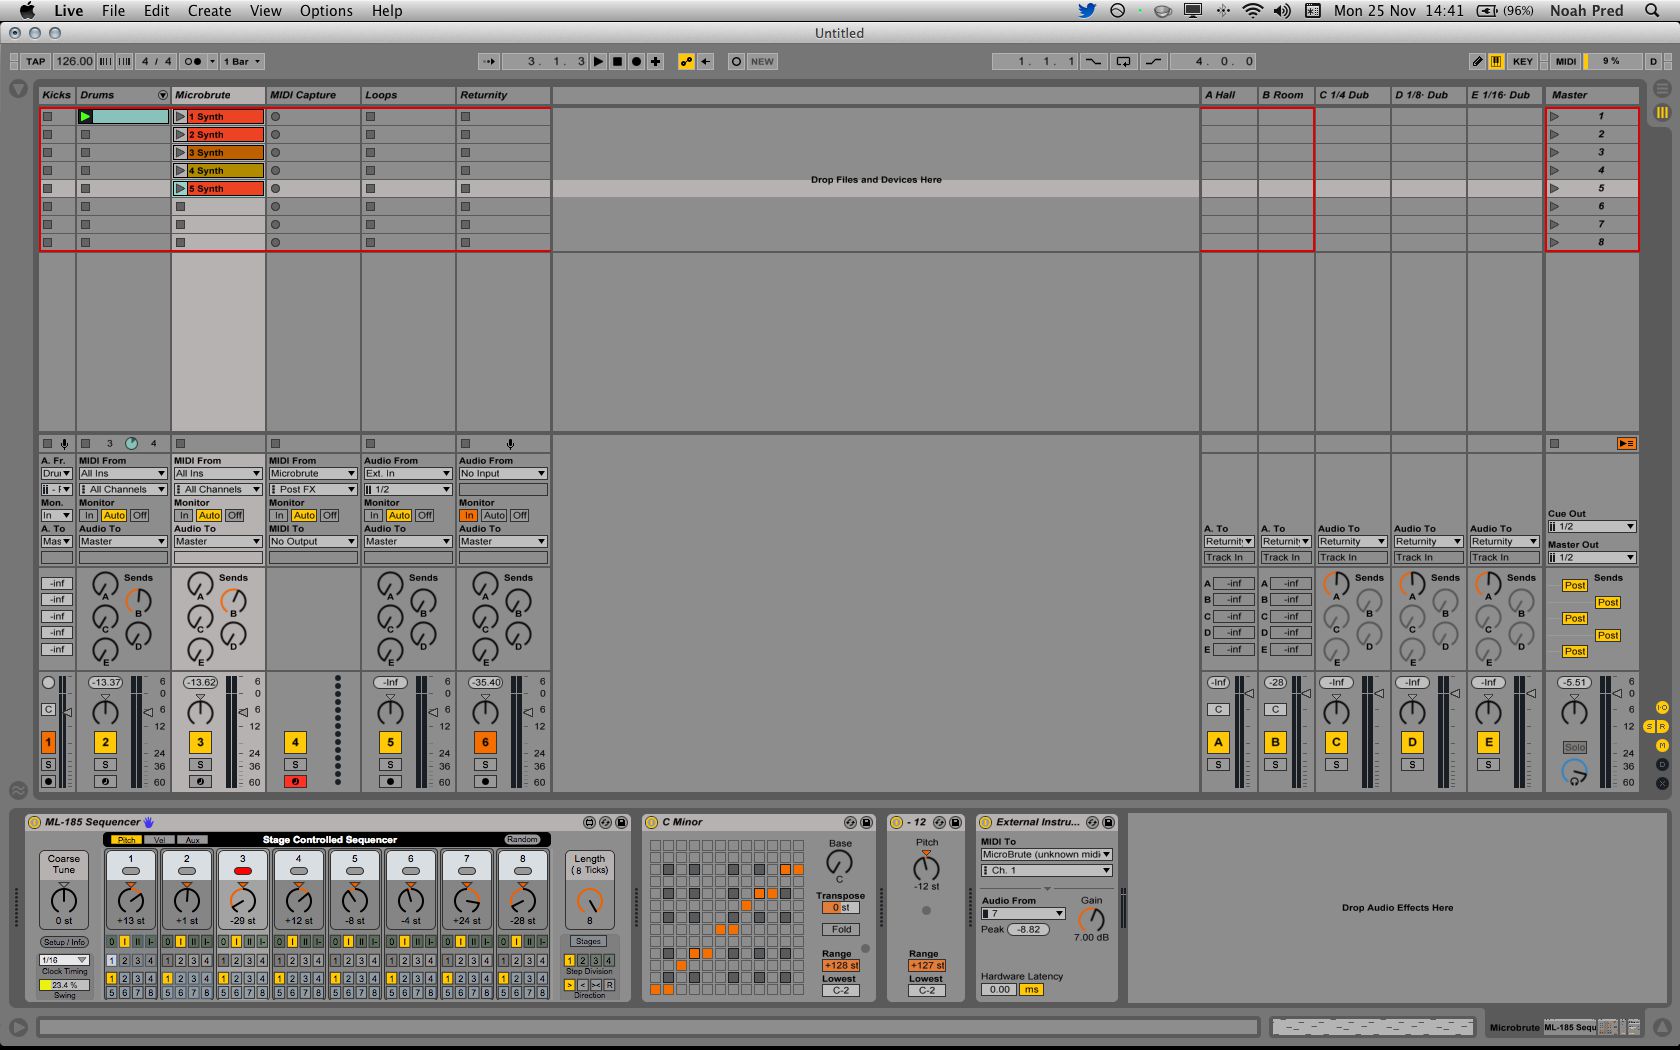Open the browser via the triangle toggle
The height and width of the screenshot is (1050, 1680).
pyautogui.click(x=18, y=89)
